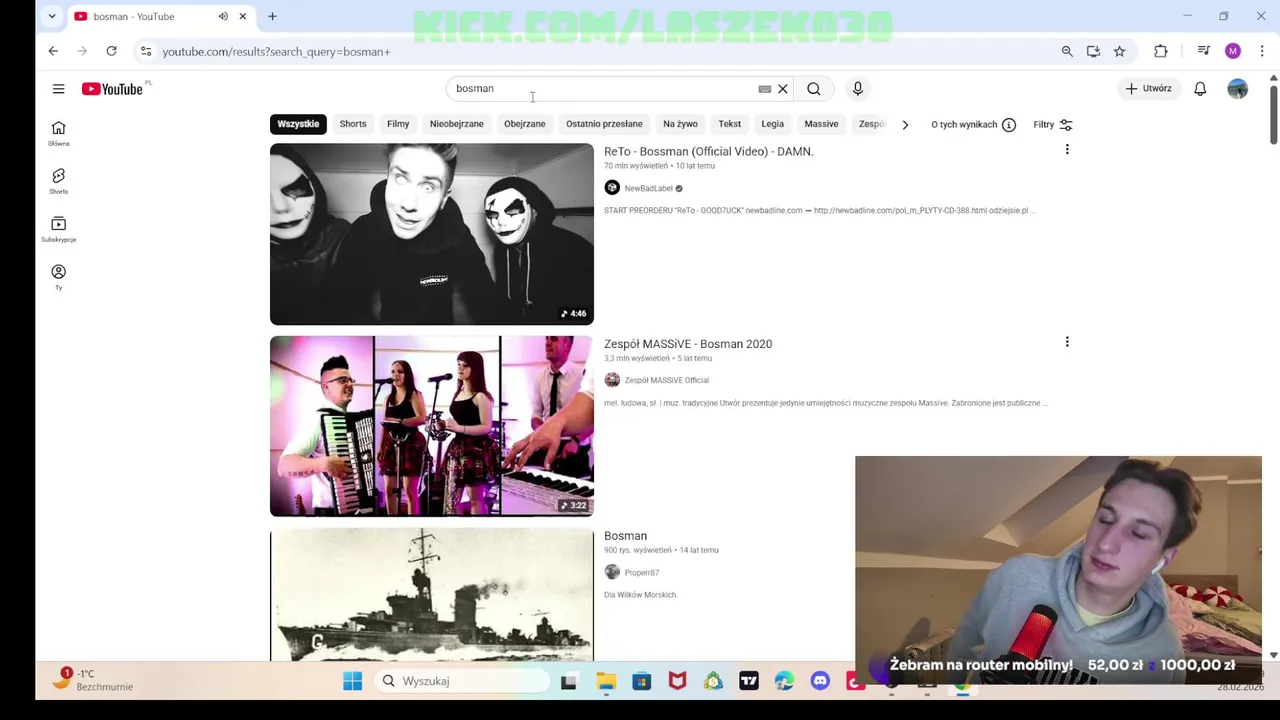Visit the Propert87 channel
Image resolution: width=1280 pixels, height=720 pixels.
click(642, 572)
